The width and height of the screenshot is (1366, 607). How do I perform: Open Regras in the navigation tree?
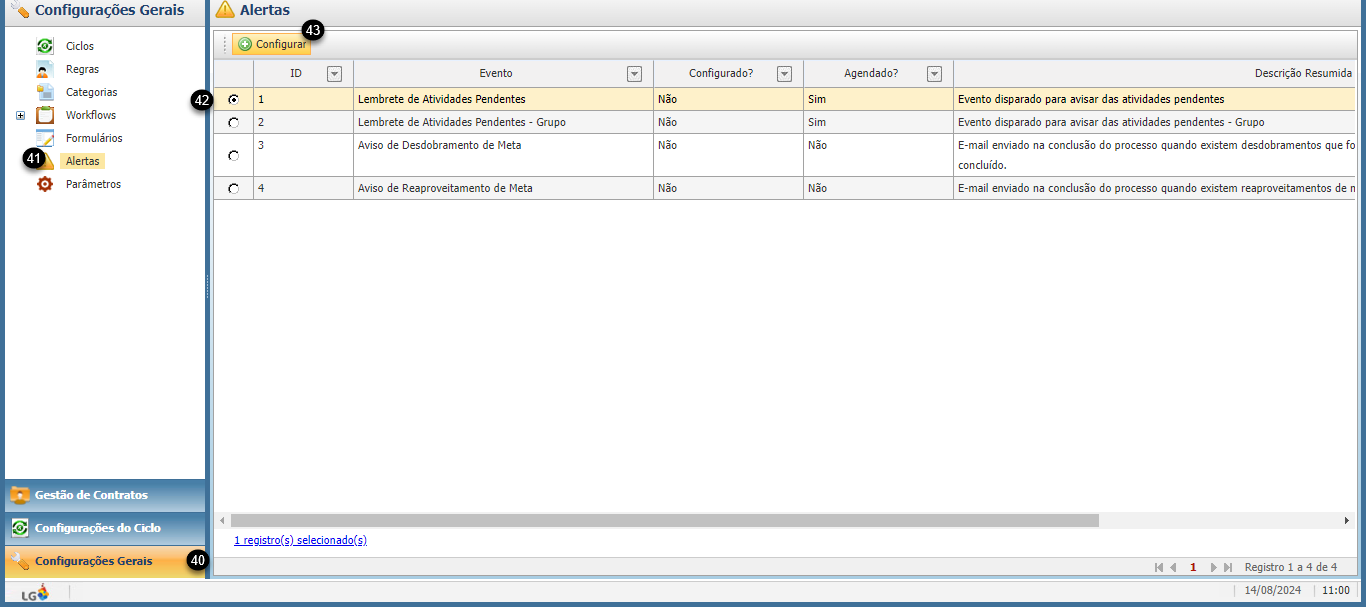coord(82,69)
